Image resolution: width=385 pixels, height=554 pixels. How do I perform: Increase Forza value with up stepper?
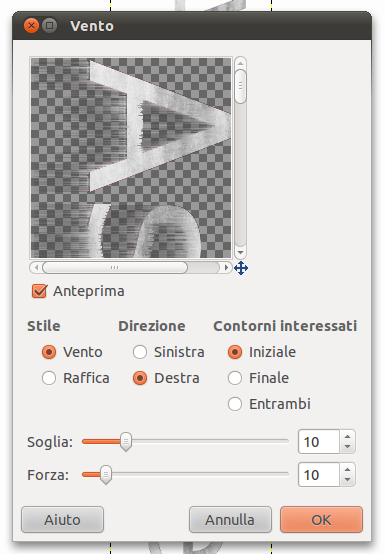[x=348, y=469]
